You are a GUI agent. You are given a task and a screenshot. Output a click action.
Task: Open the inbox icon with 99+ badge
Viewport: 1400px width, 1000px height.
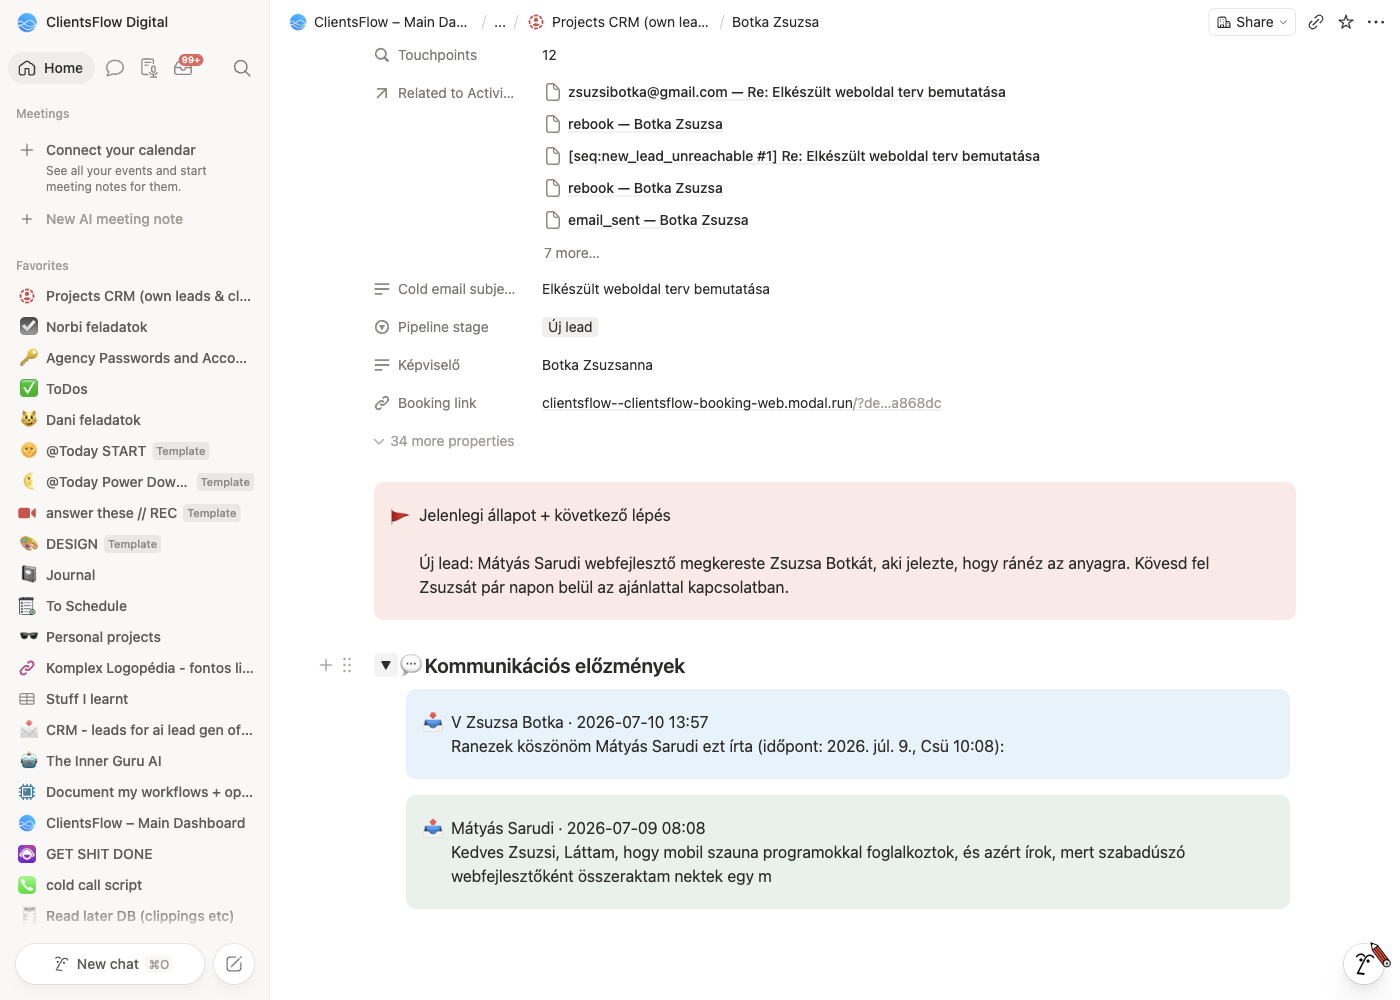185,67
